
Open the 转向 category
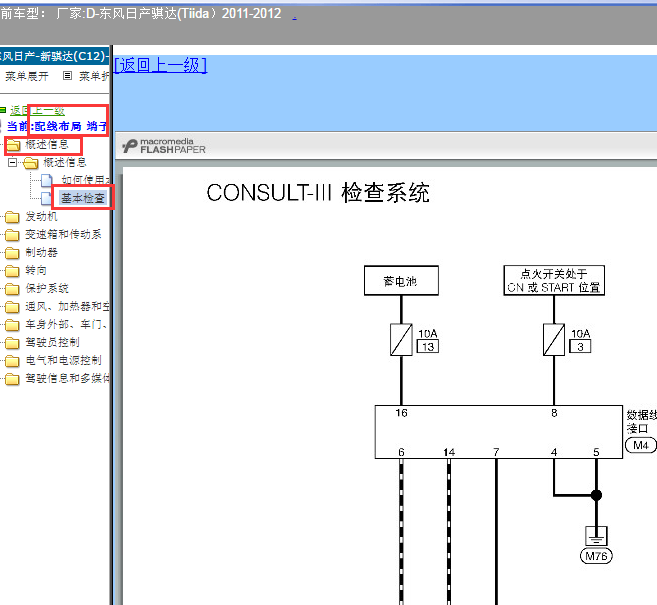click(36, 271)
